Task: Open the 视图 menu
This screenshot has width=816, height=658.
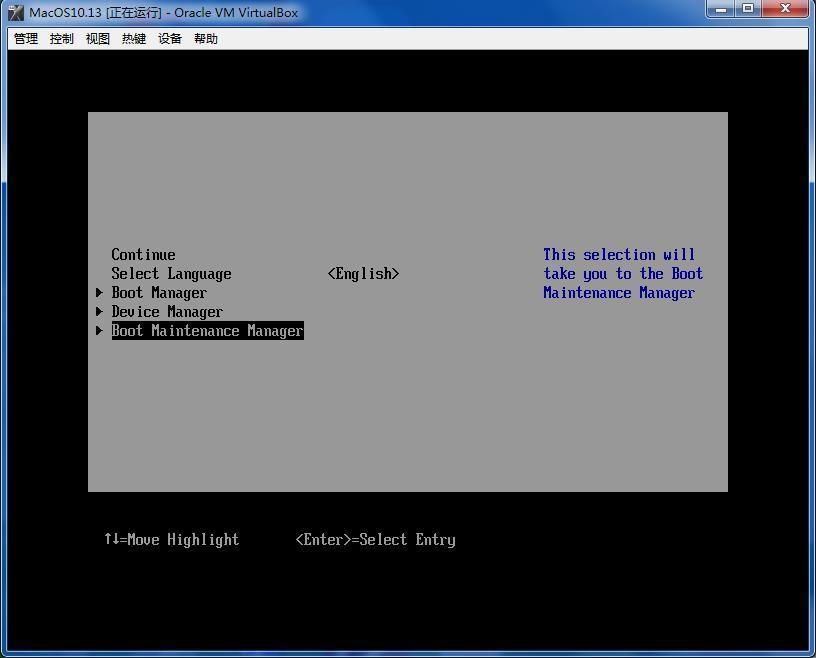Action: (98, 39)
